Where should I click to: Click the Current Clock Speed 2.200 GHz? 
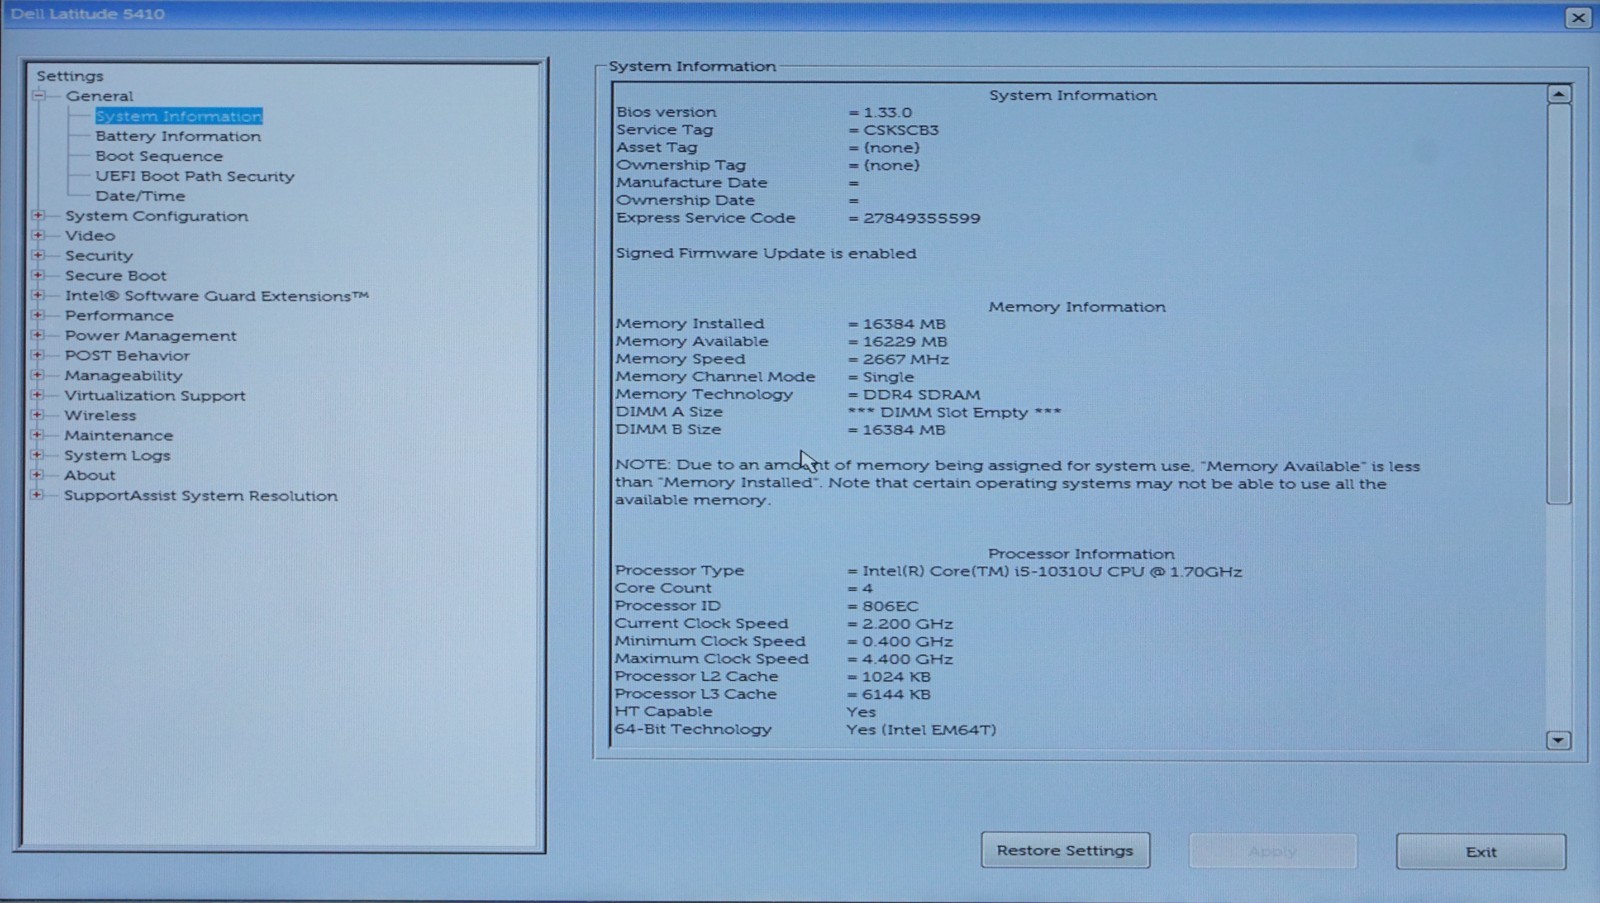pos(907,624)
